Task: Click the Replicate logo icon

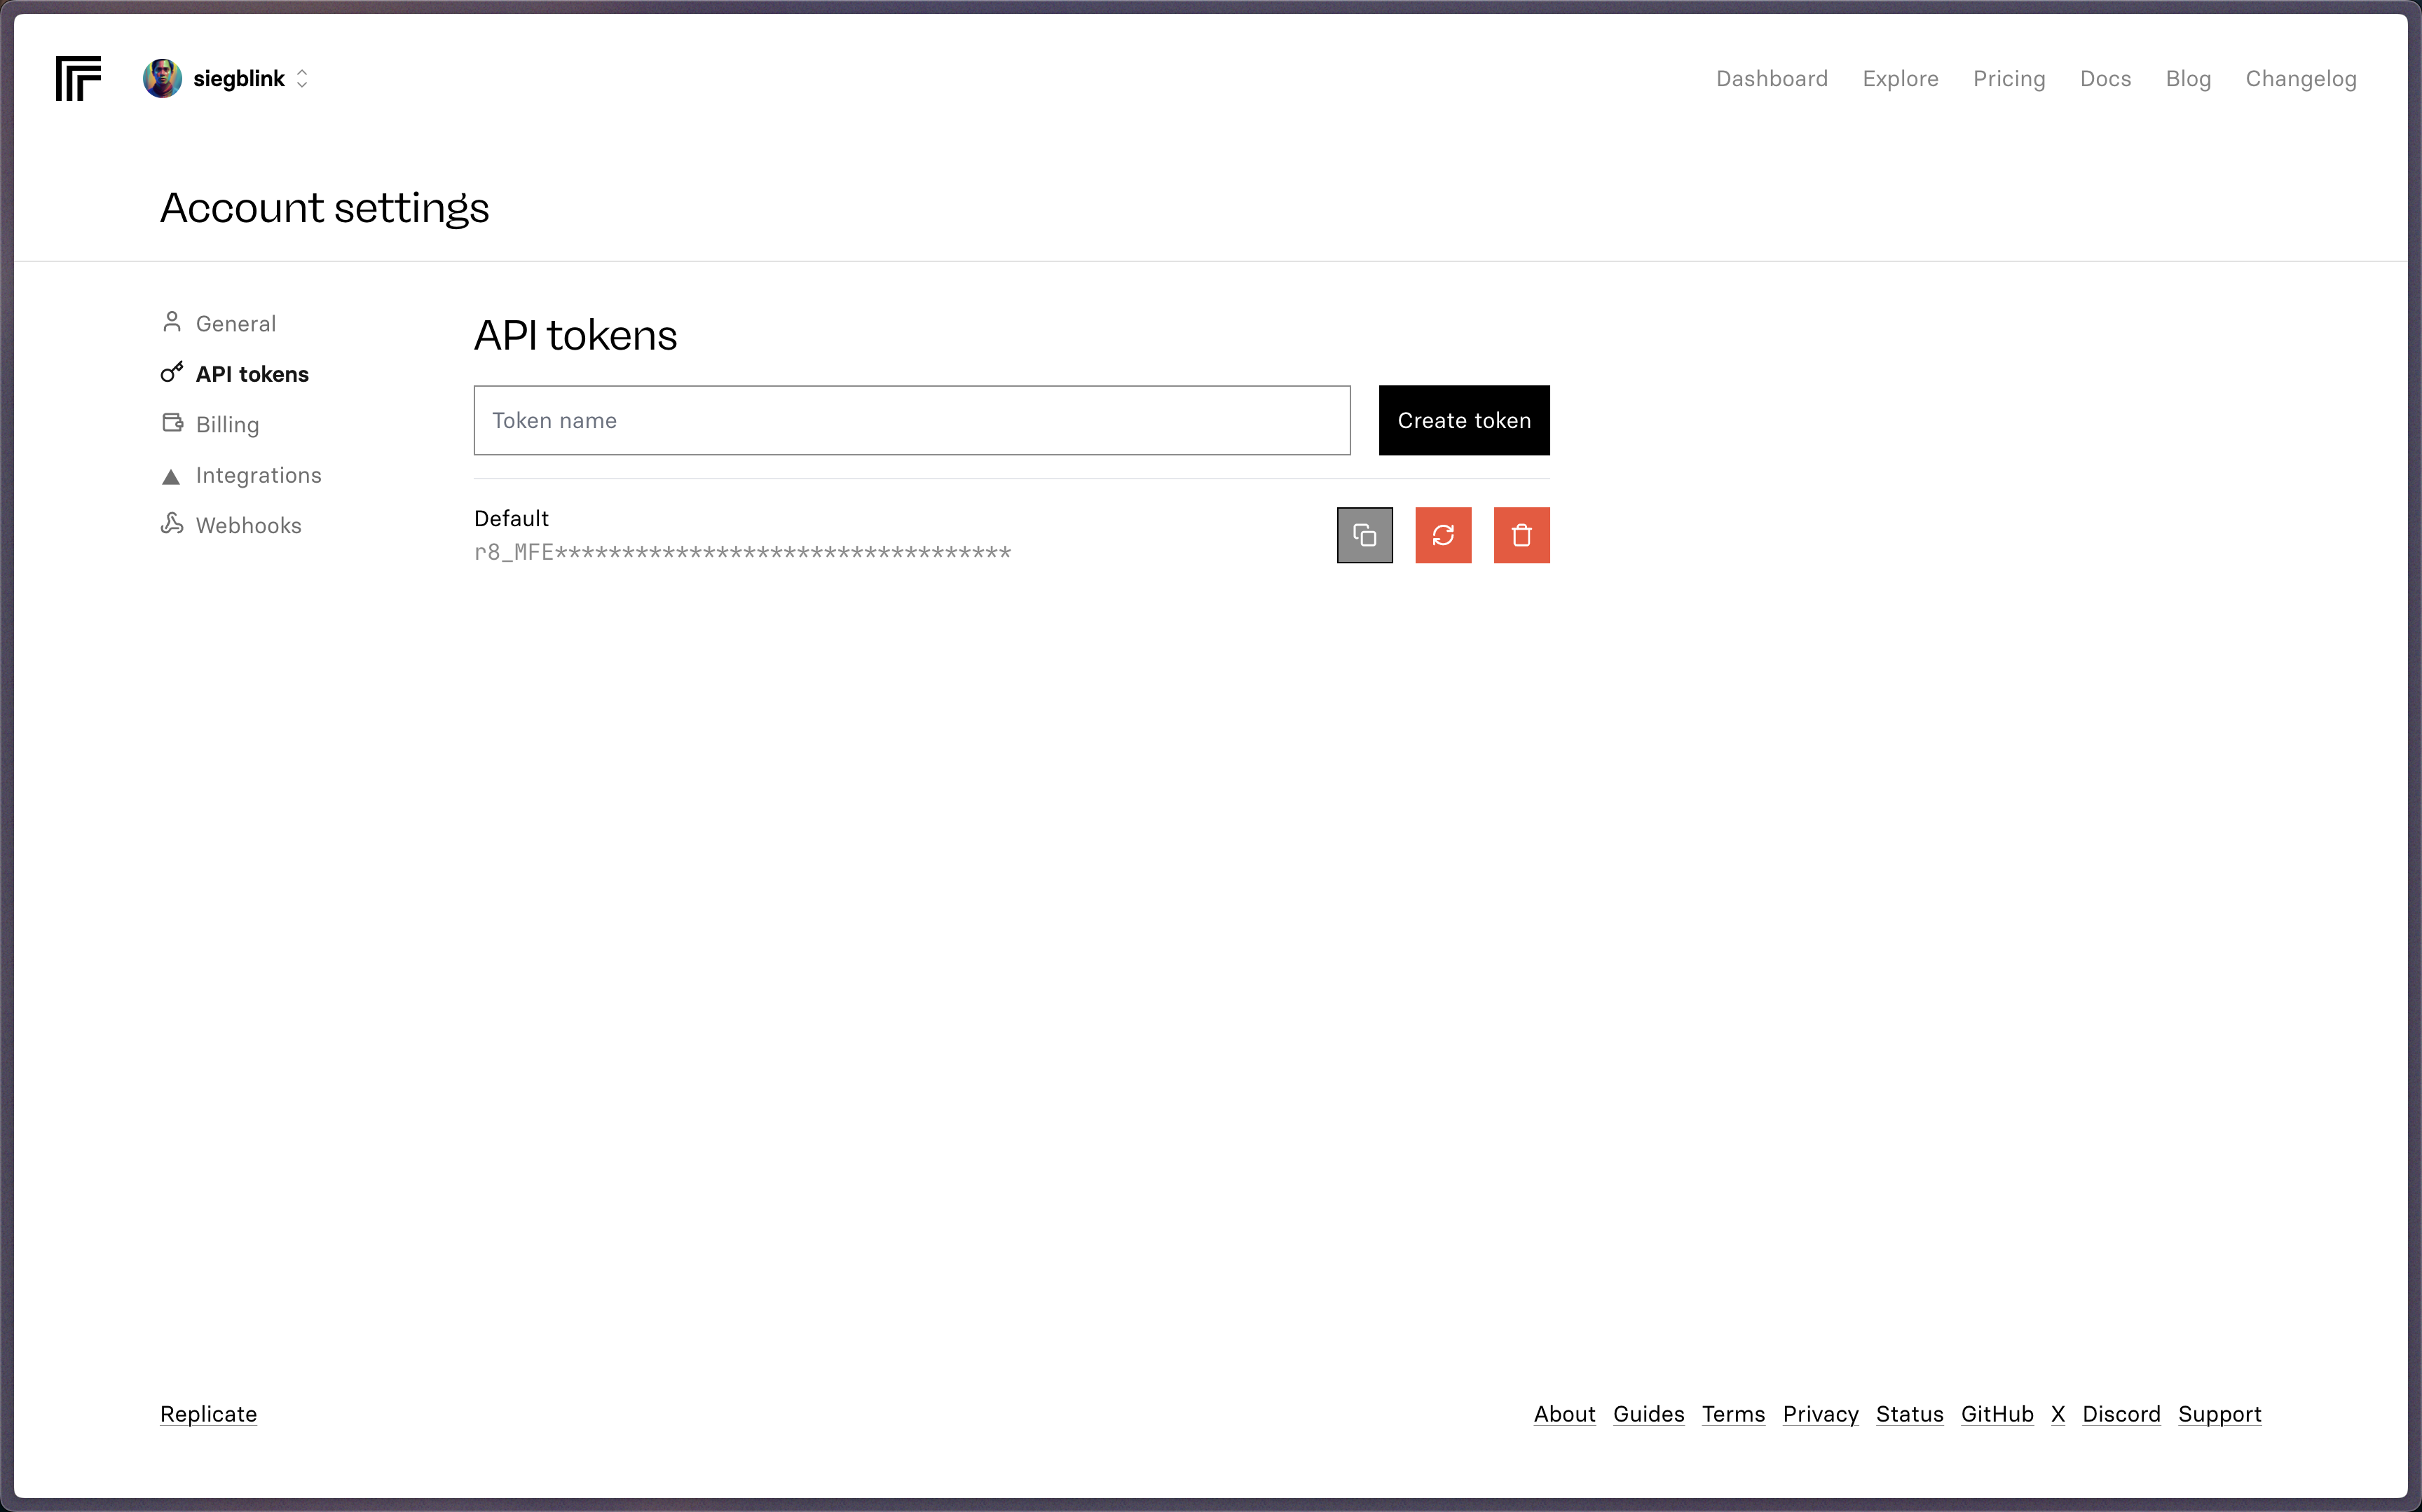Action: coord(78,78)
